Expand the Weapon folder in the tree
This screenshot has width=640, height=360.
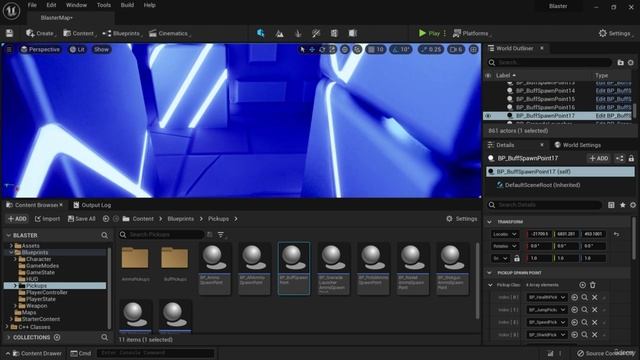pyautogui.click(x=16, y=306)
